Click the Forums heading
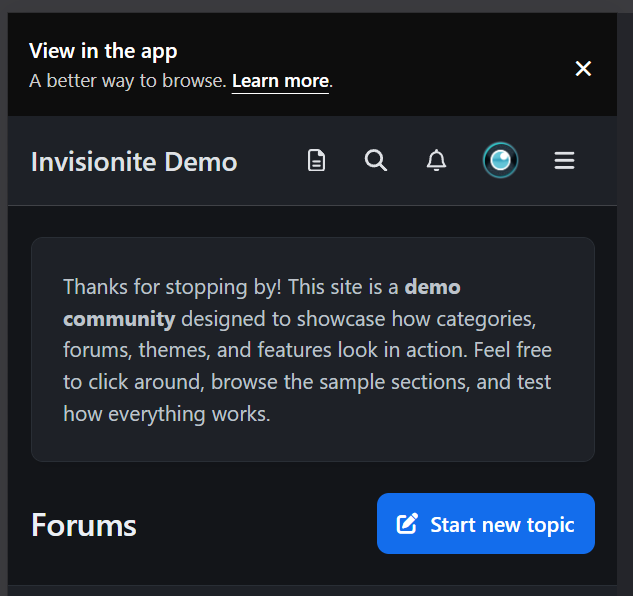 (84, 525)
